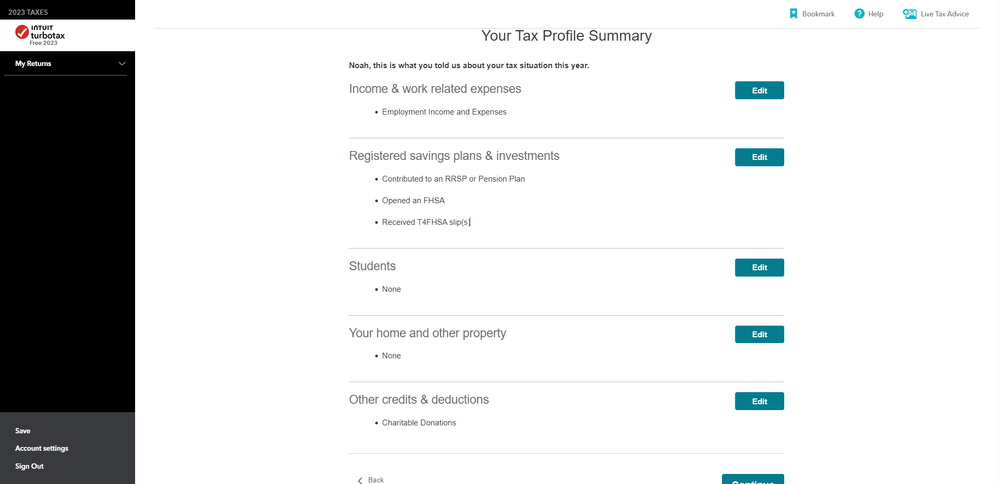Edit Your home and other property

pyautogui.click(x=759, y=334)
